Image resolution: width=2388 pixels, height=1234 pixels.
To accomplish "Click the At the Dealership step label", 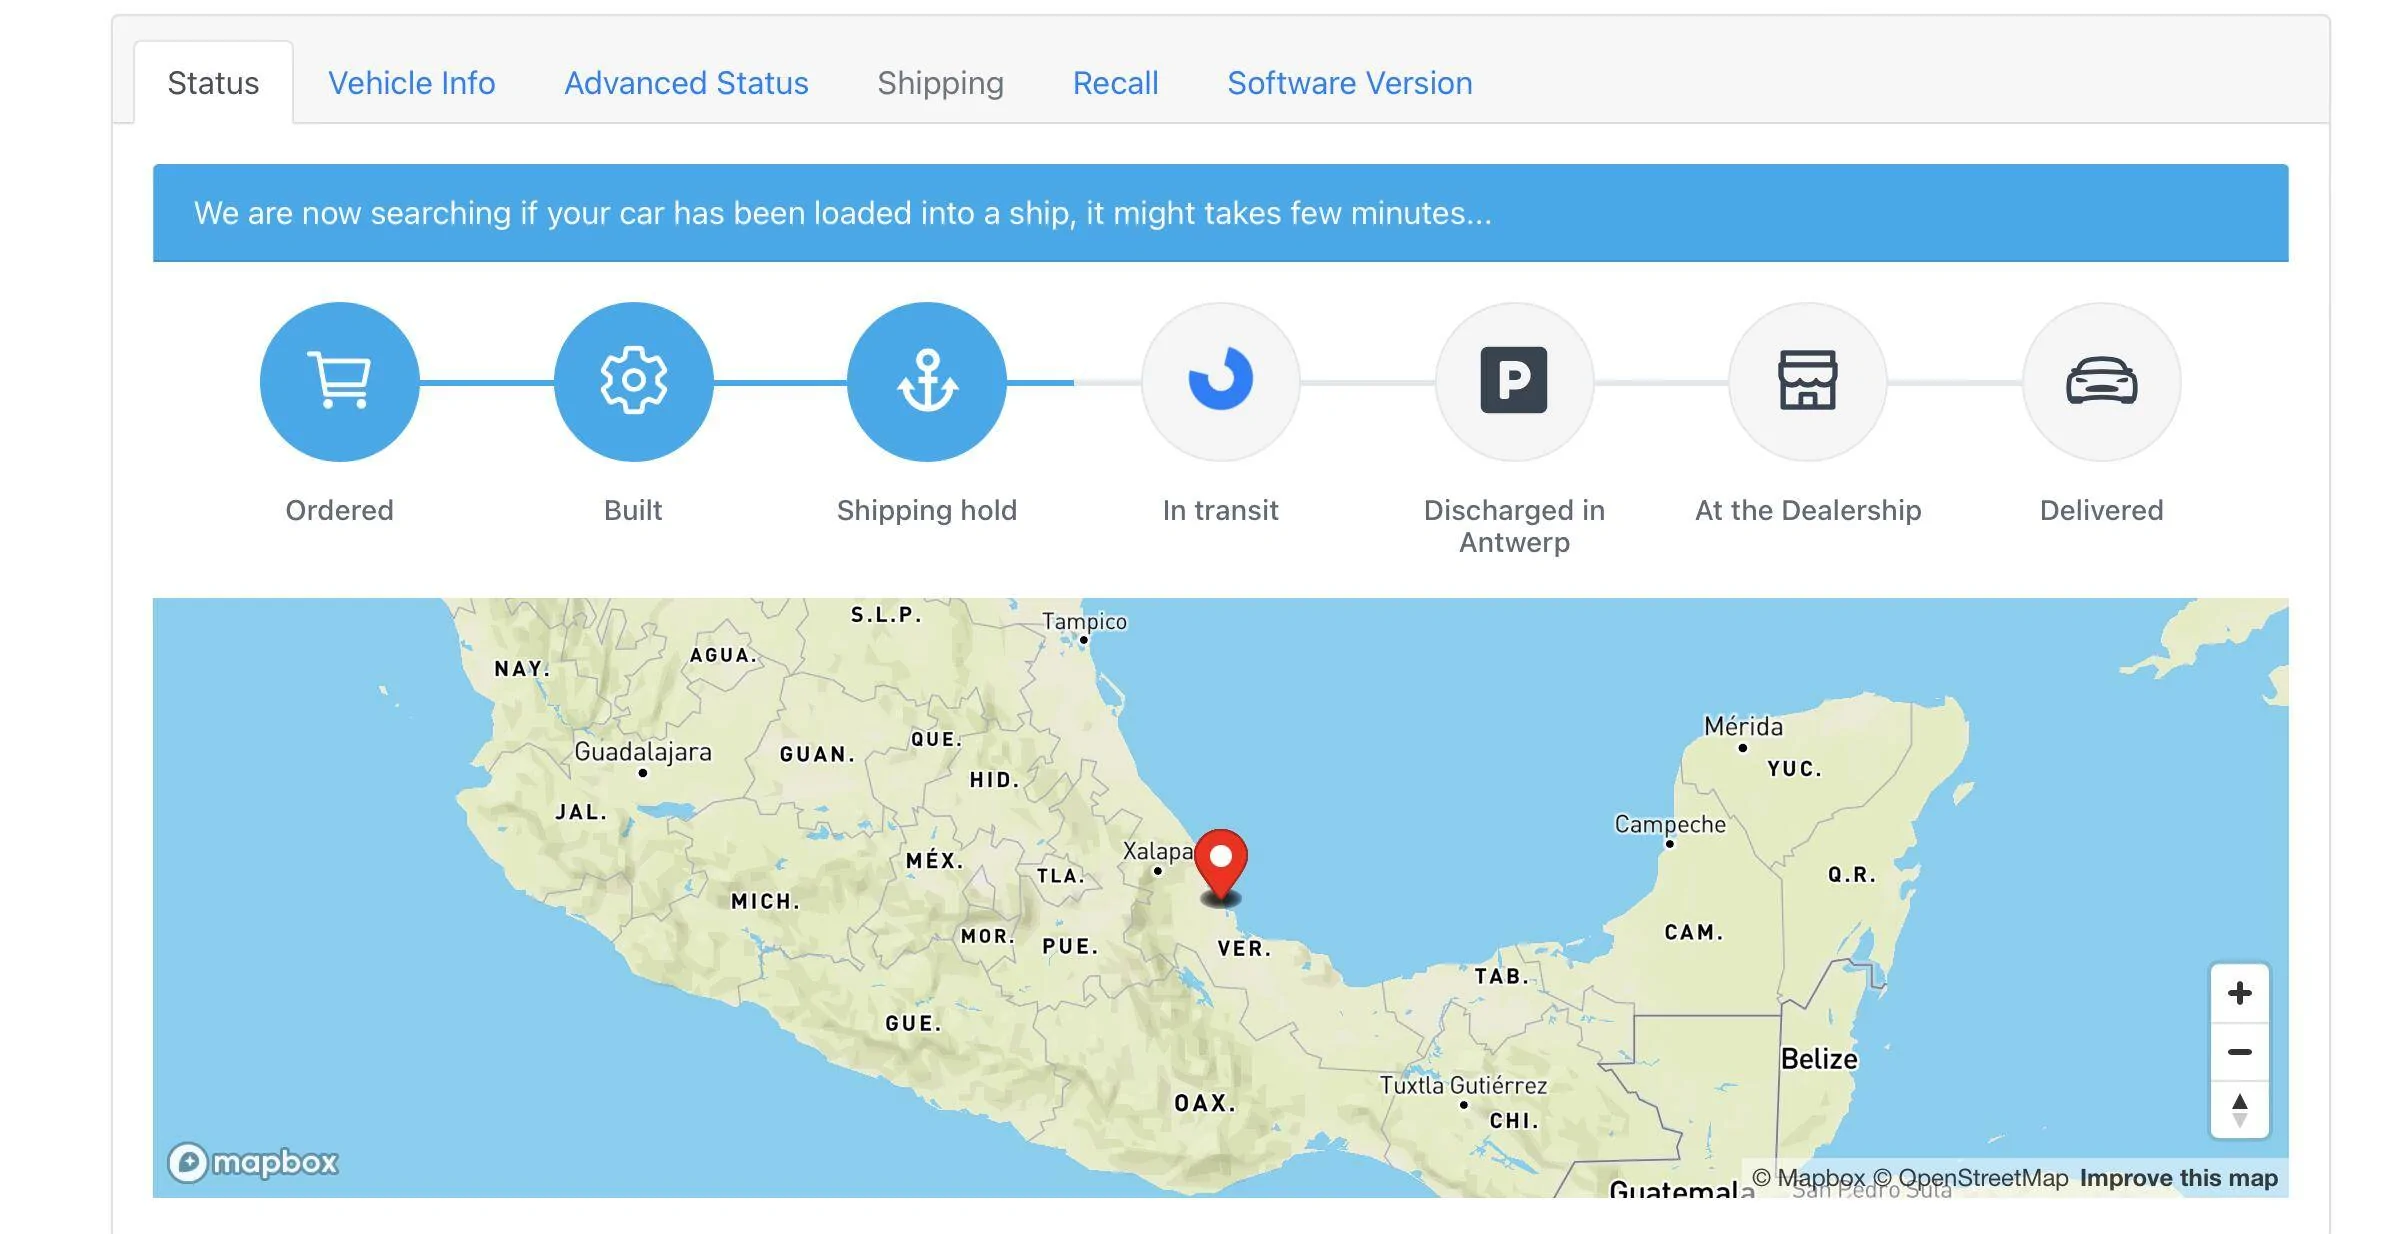I will click(1808, 510).
